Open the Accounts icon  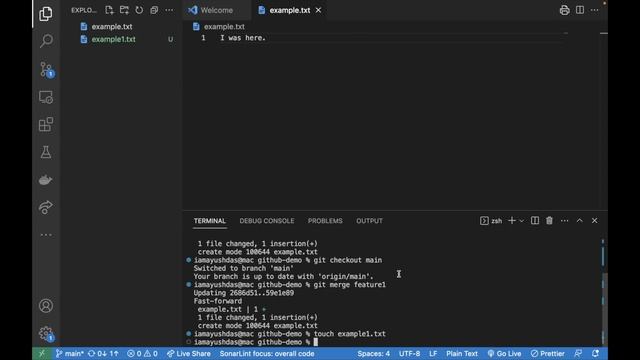point(46,306)
